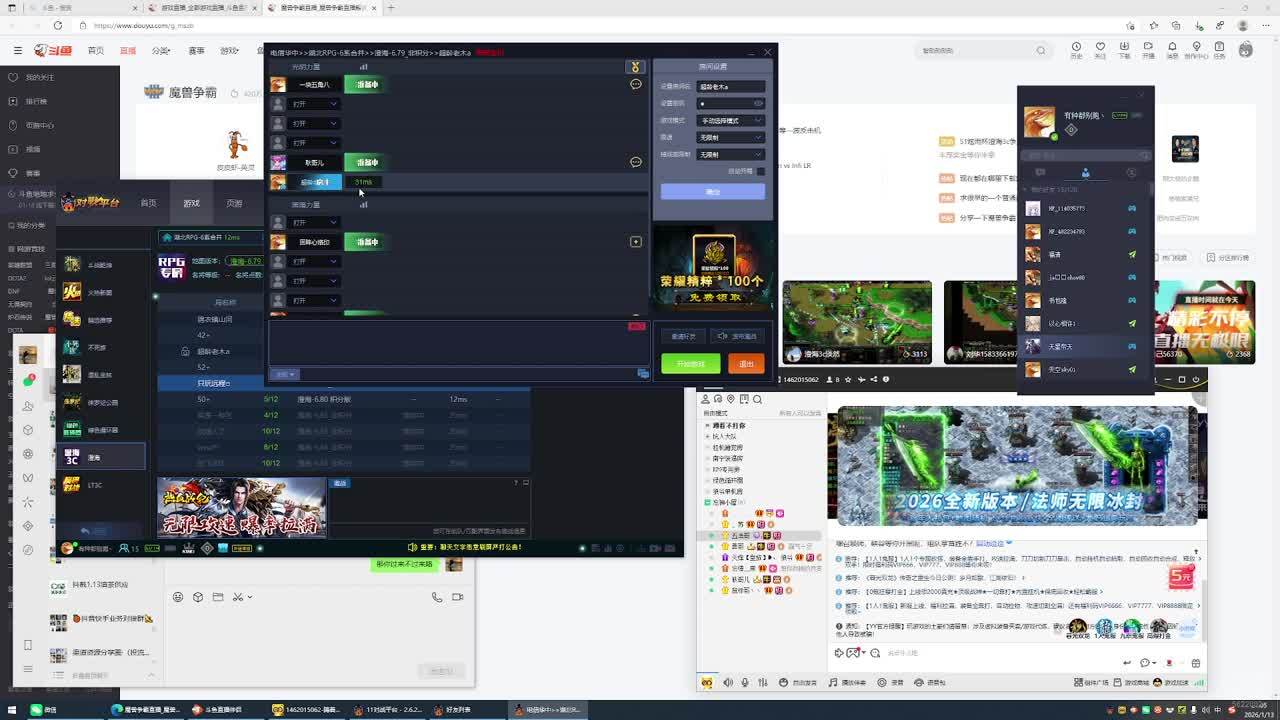1280x720 pixels.
Task: Tick the checkbox under the room limit dropdowns
Action: tap(760, 171)
